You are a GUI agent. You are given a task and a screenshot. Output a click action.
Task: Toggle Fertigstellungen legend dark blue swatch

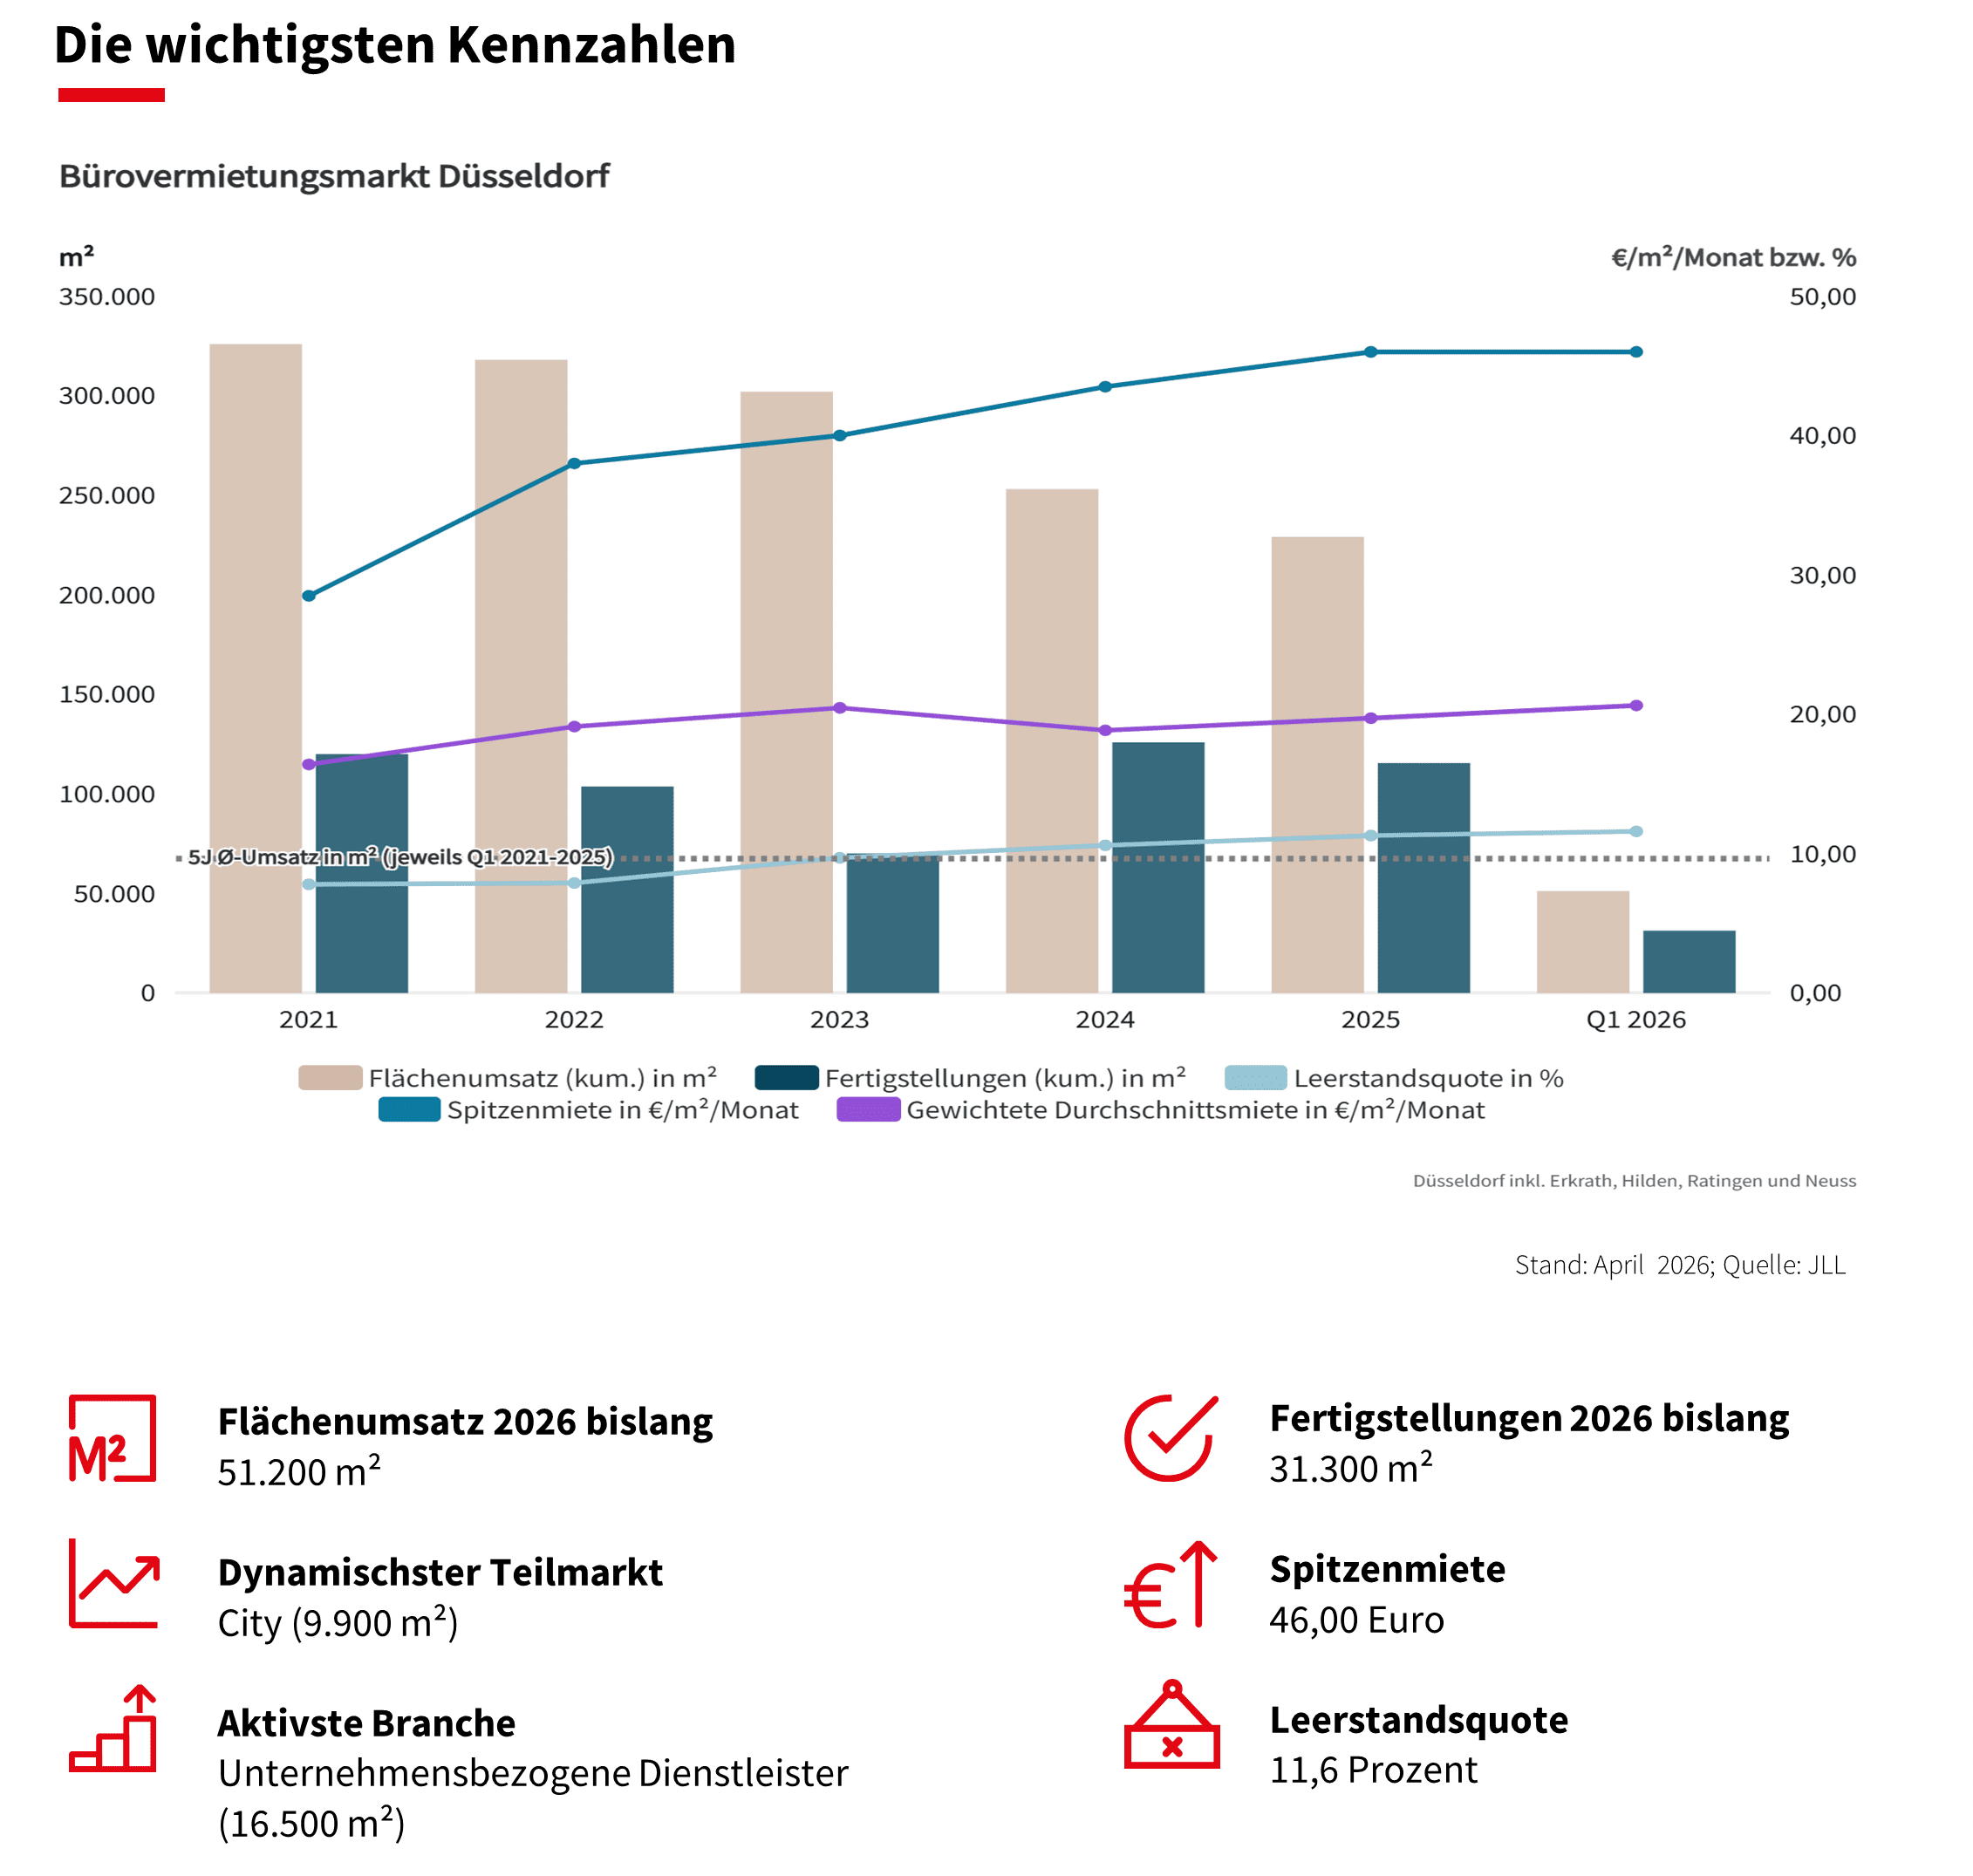(x=786, y=1078)
